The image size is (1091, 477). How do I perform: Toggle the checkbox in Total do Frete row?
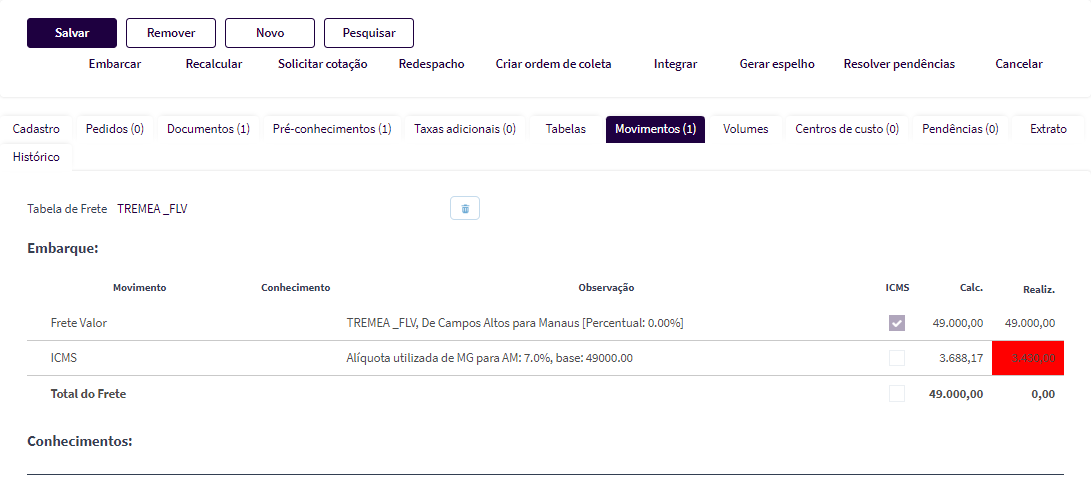(x=897, y=394)
